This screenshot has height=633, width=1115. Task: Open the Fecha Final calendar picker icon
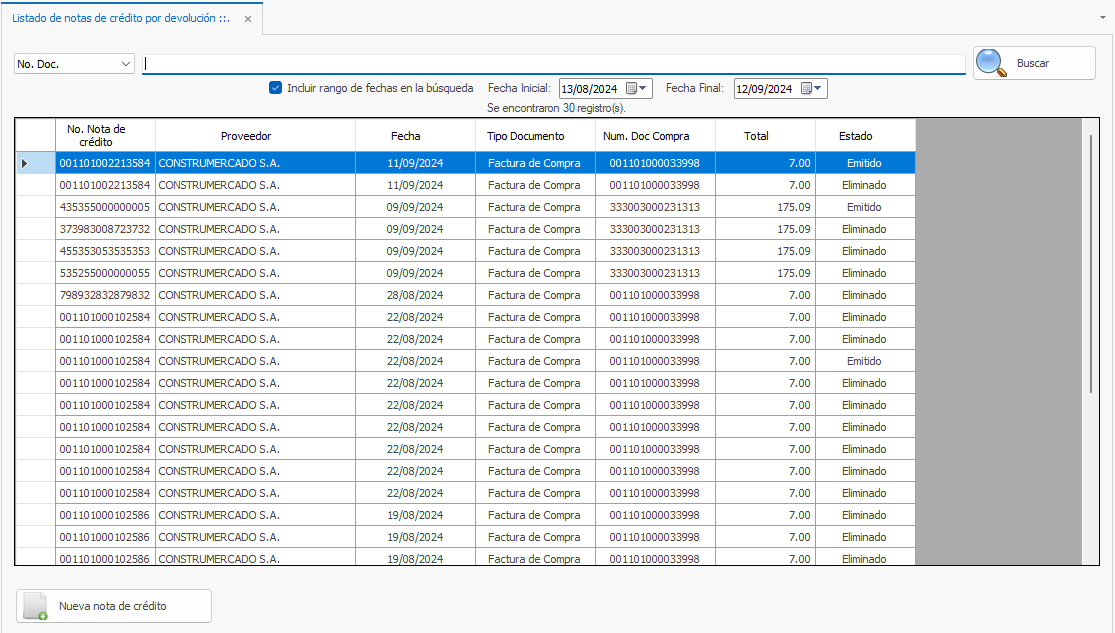[x=806, y=88]
